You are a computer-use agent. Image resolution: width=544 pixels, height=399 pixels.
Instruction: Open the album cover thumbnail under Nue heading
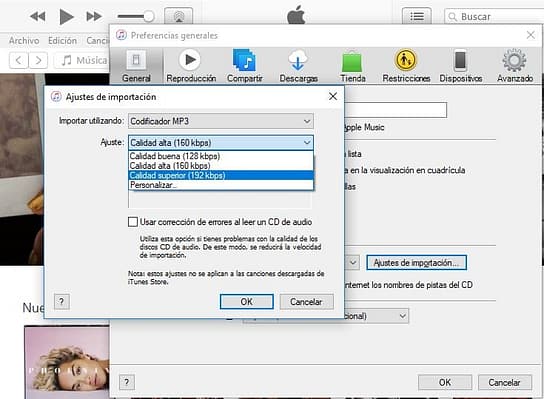[x=67, y=362]
